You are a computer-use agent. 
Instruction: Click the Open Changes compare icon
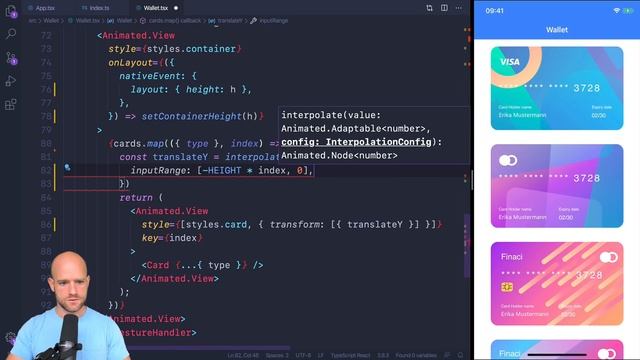point(429,8)
